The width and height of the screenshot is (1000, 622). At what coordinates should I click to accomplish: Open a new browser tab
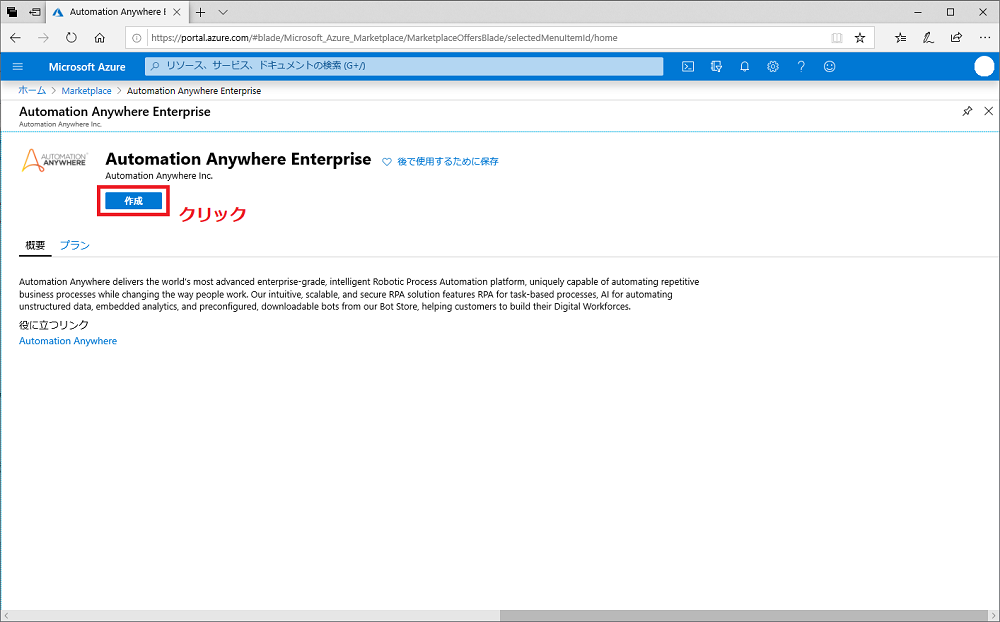pyautogui.click(x=200, y=12)
